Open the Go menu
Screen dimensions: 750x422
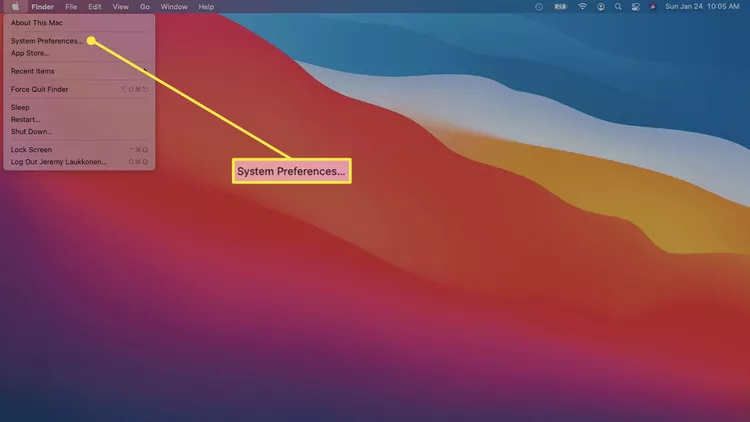pyautogui.click(x=145, y=7)
